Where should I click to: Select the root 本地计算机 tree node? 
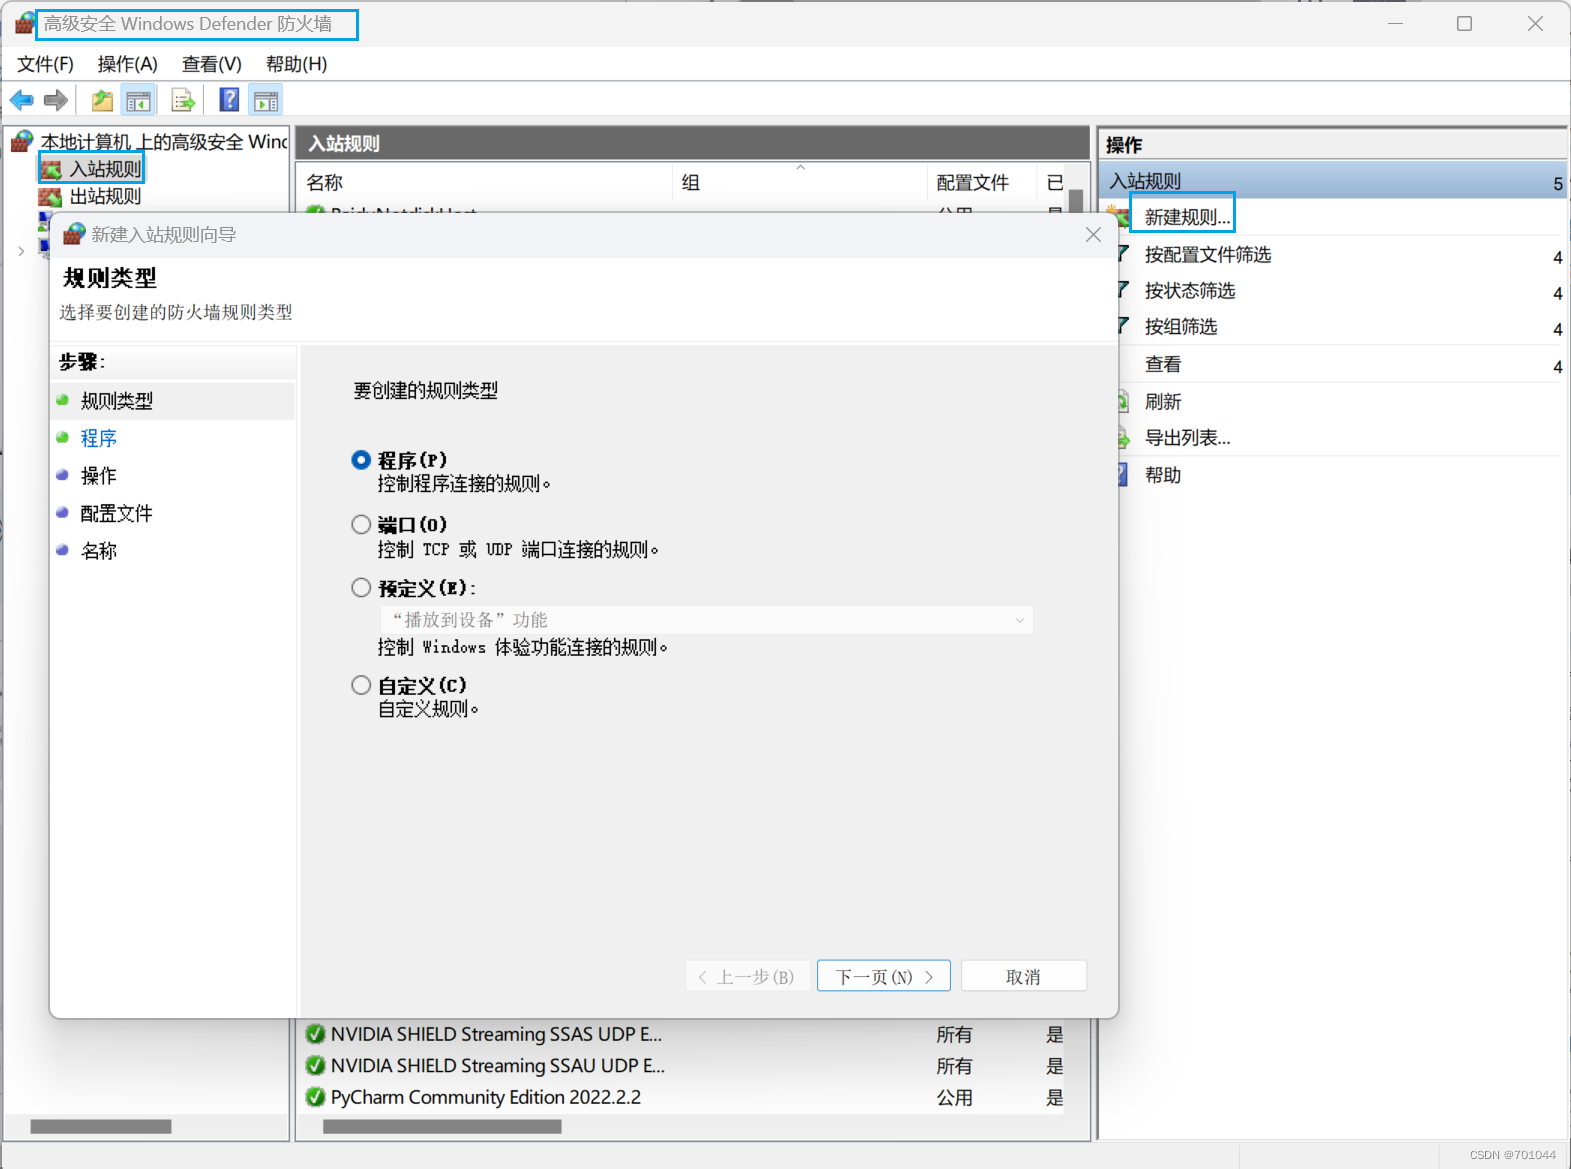[164, 142]
